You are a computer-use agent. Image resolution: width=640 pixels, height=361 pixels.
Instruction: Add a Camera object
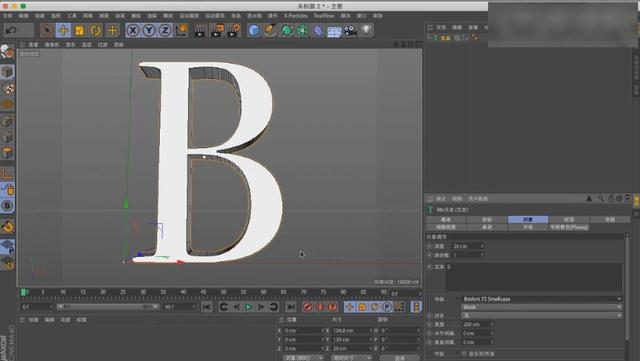click(x=350, y=30)
